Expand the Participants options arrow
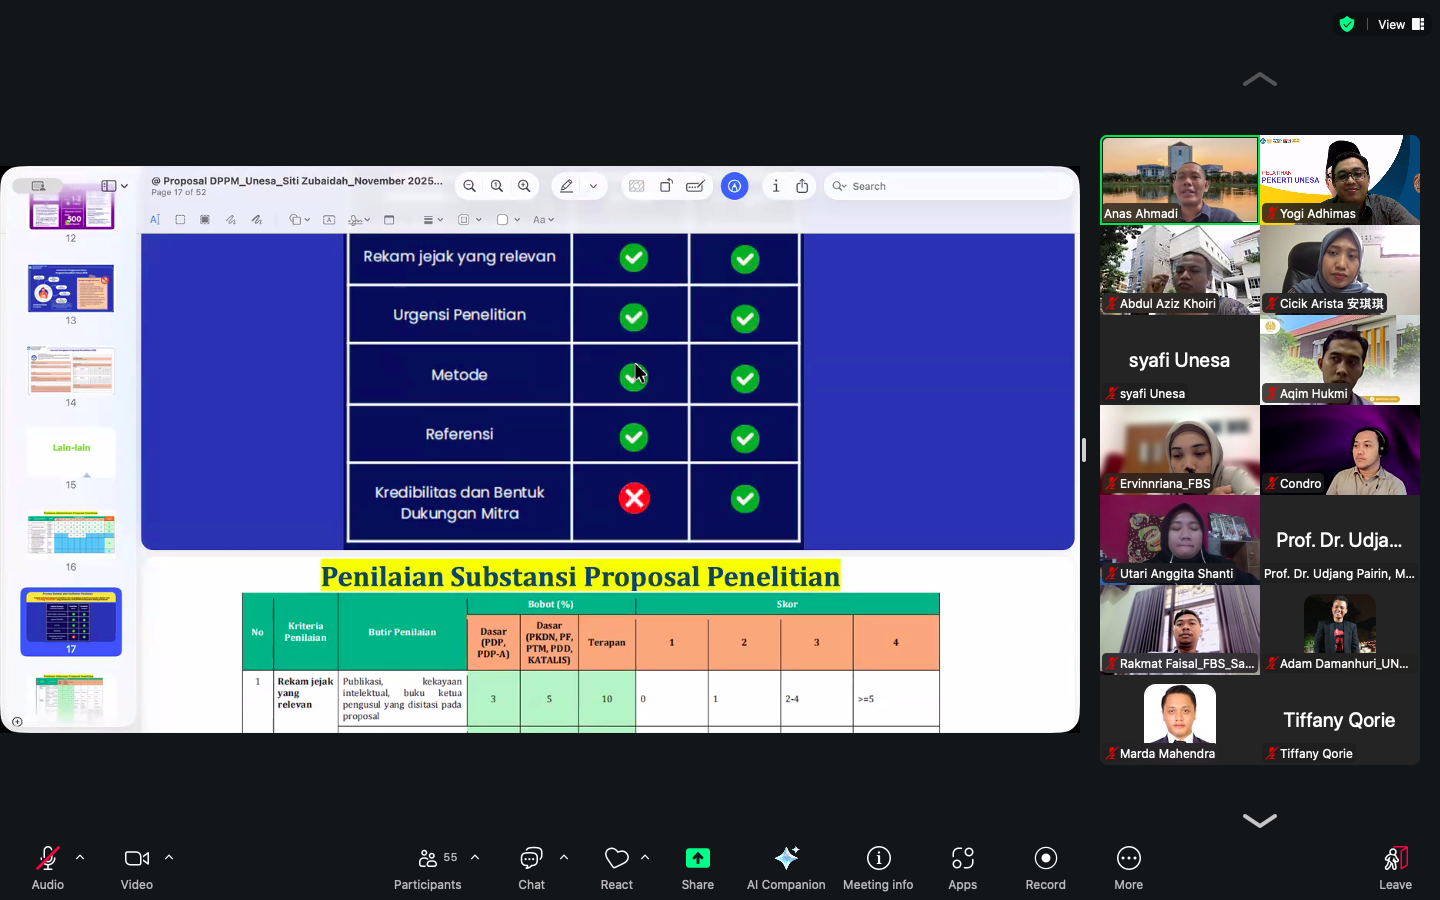This screenshot has height=900, width=1440. [x=475, y=857]
